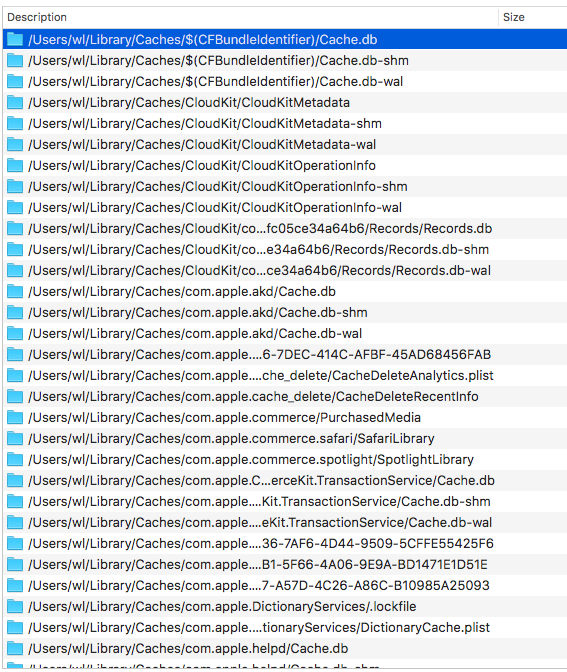This screenshot has width=567, height=672.
Task: Select the fc05ce34a64b6/Records/Records.db path
Action: [260, 229]
